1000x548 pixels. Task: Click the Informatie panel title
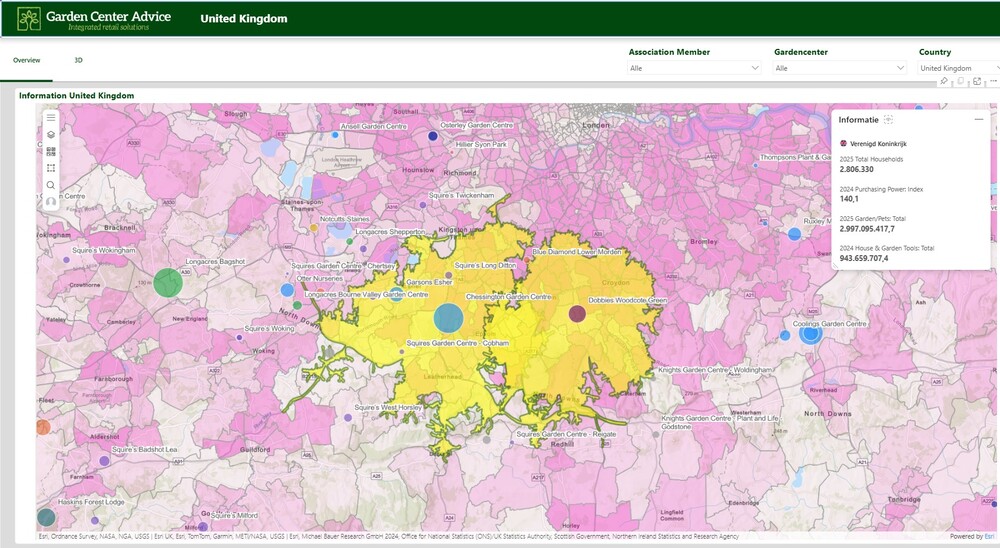click(858, 120)
